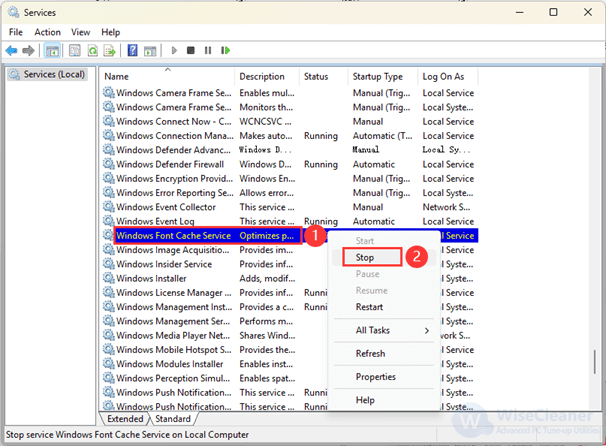Viewport: 606px width, 446px height.
Task: Toggle the Show/Hide Console Tree icon
Action: [x=52, y=51]
